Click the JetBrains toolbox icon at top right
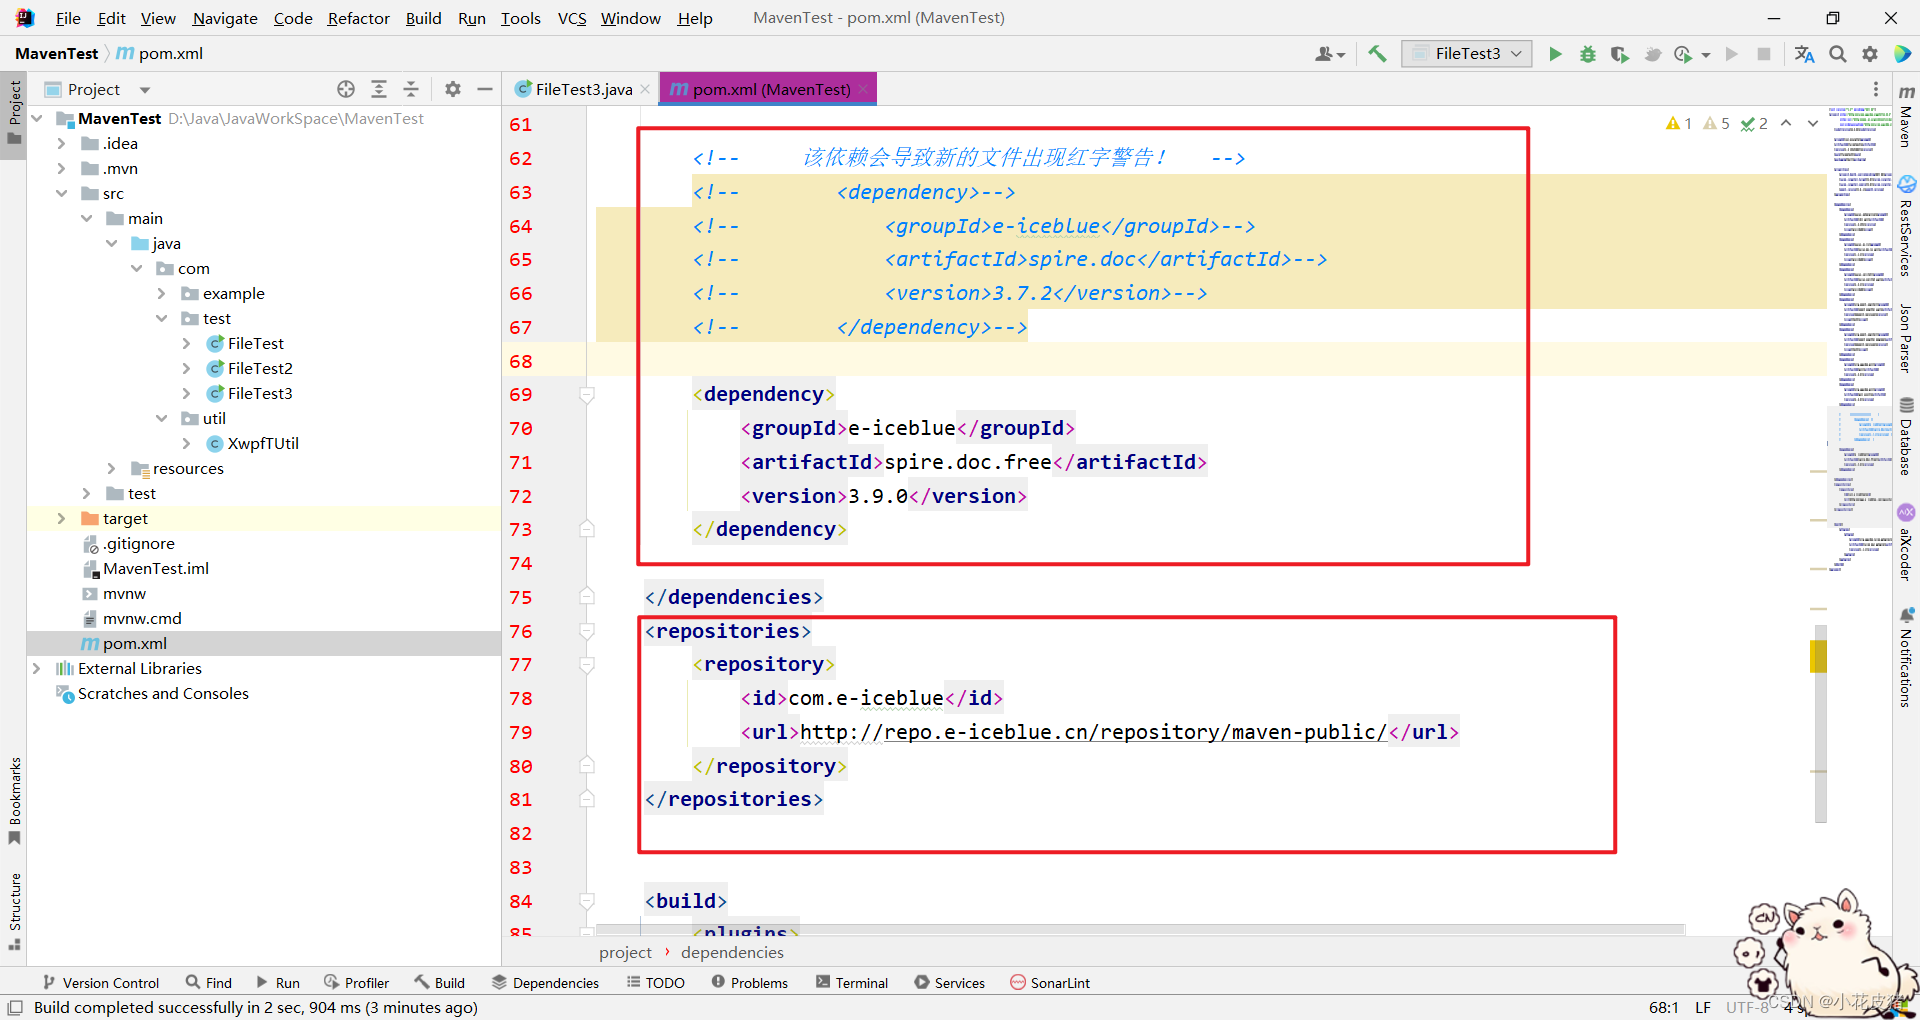Viewport: 1920px width, 1020px height. click(x=1902, y=54)
